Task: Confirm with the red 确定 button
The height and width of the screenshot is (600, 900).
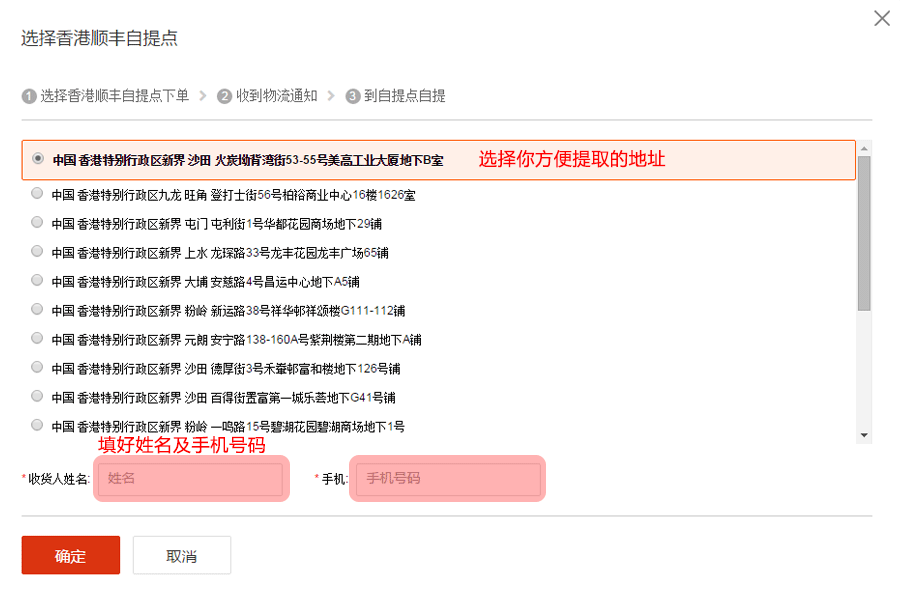Action: point(71,555)
